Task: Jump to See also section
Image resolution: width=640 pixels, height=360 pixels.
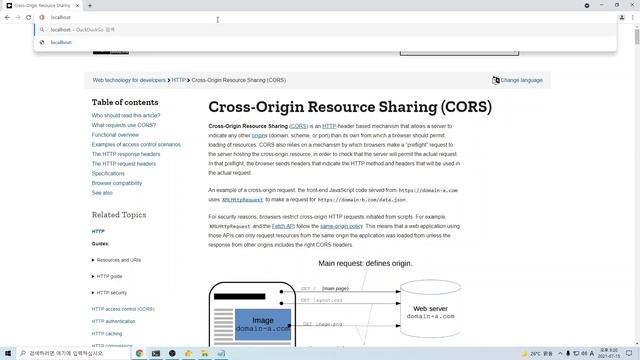Action: (x=102, y=193)
